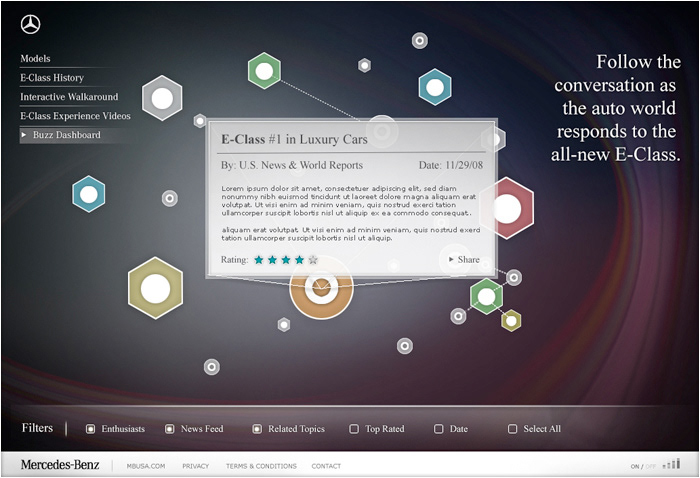Open E-Class Experience Videos

coord(75,116)
